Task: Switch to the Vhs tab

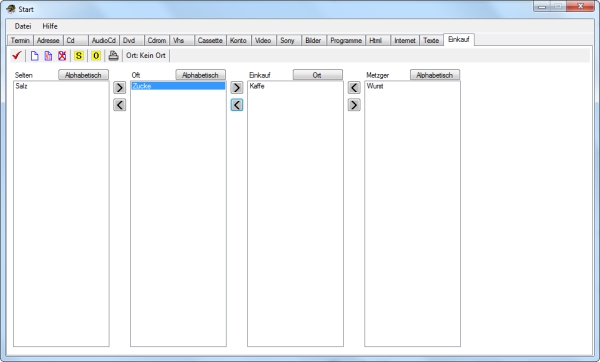Action: [182, 40]
